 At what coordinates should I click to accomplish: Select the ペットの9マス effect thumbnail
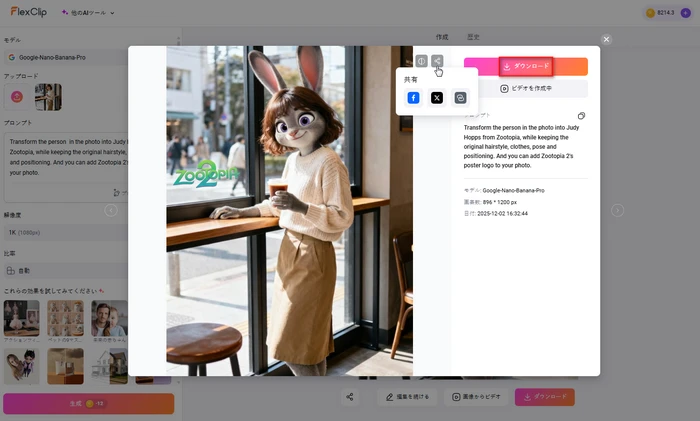coord(66,318)
